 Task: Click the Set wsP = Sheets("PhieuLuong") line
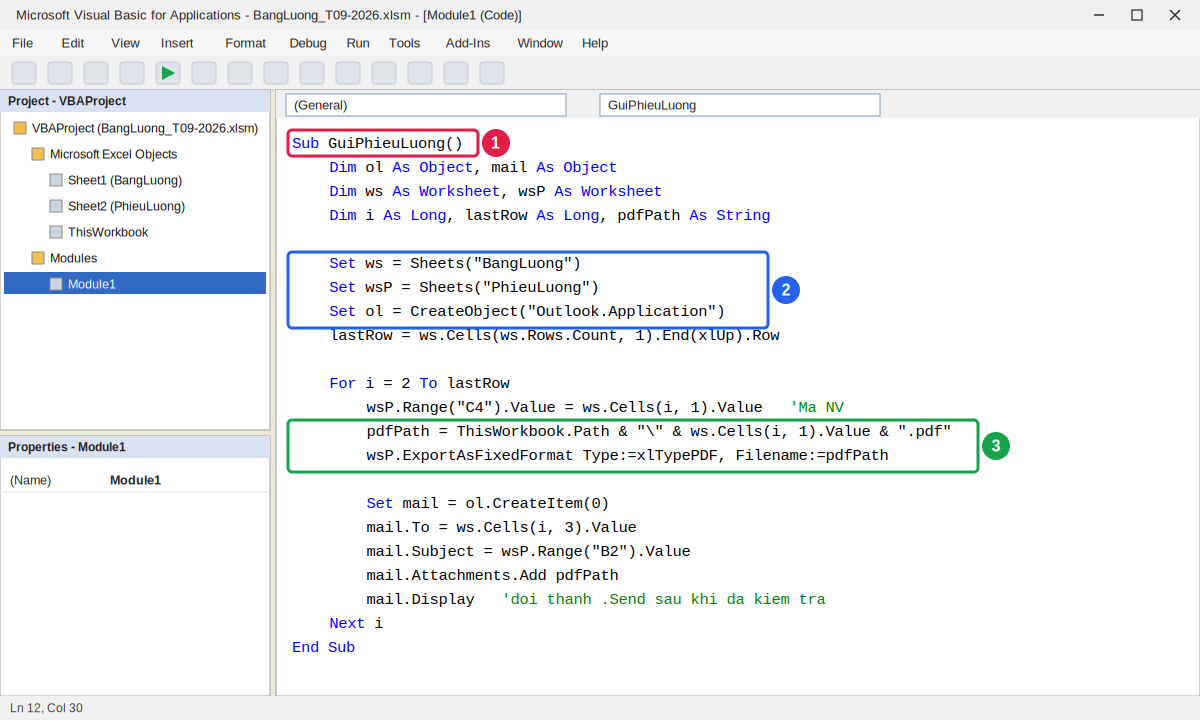464,288
